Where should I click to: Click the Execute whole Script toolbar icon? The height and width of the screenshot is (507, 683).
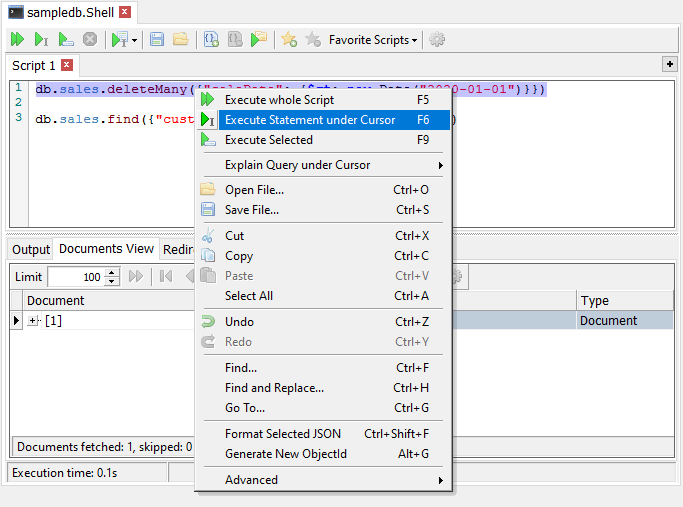pyautogui.click(x=17, y=40)
